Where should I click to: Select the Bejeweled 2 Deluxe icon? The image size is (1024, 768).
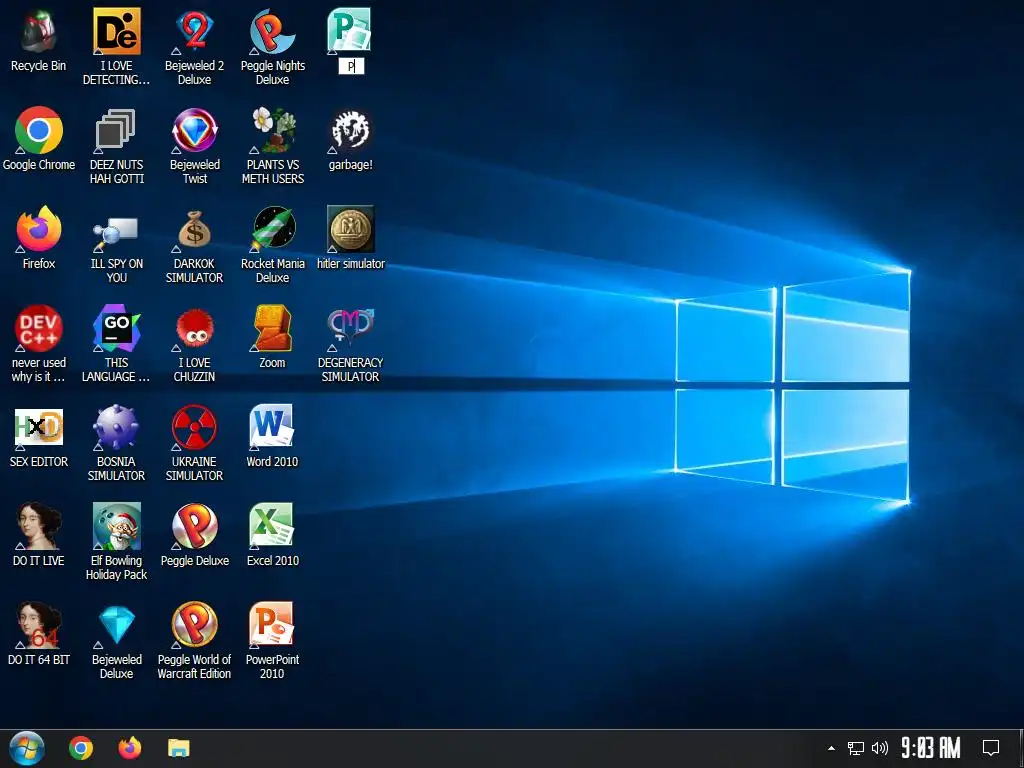194,31
